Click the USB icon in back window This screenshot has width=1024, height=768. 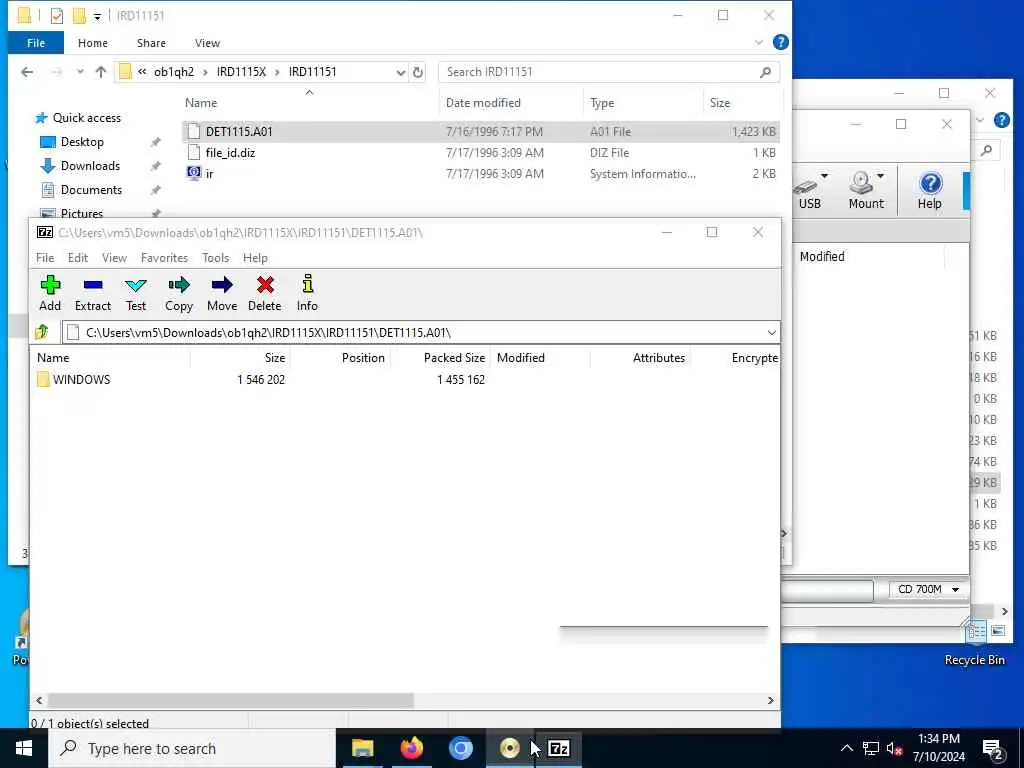pyautogui.click(x=809, y=191)
